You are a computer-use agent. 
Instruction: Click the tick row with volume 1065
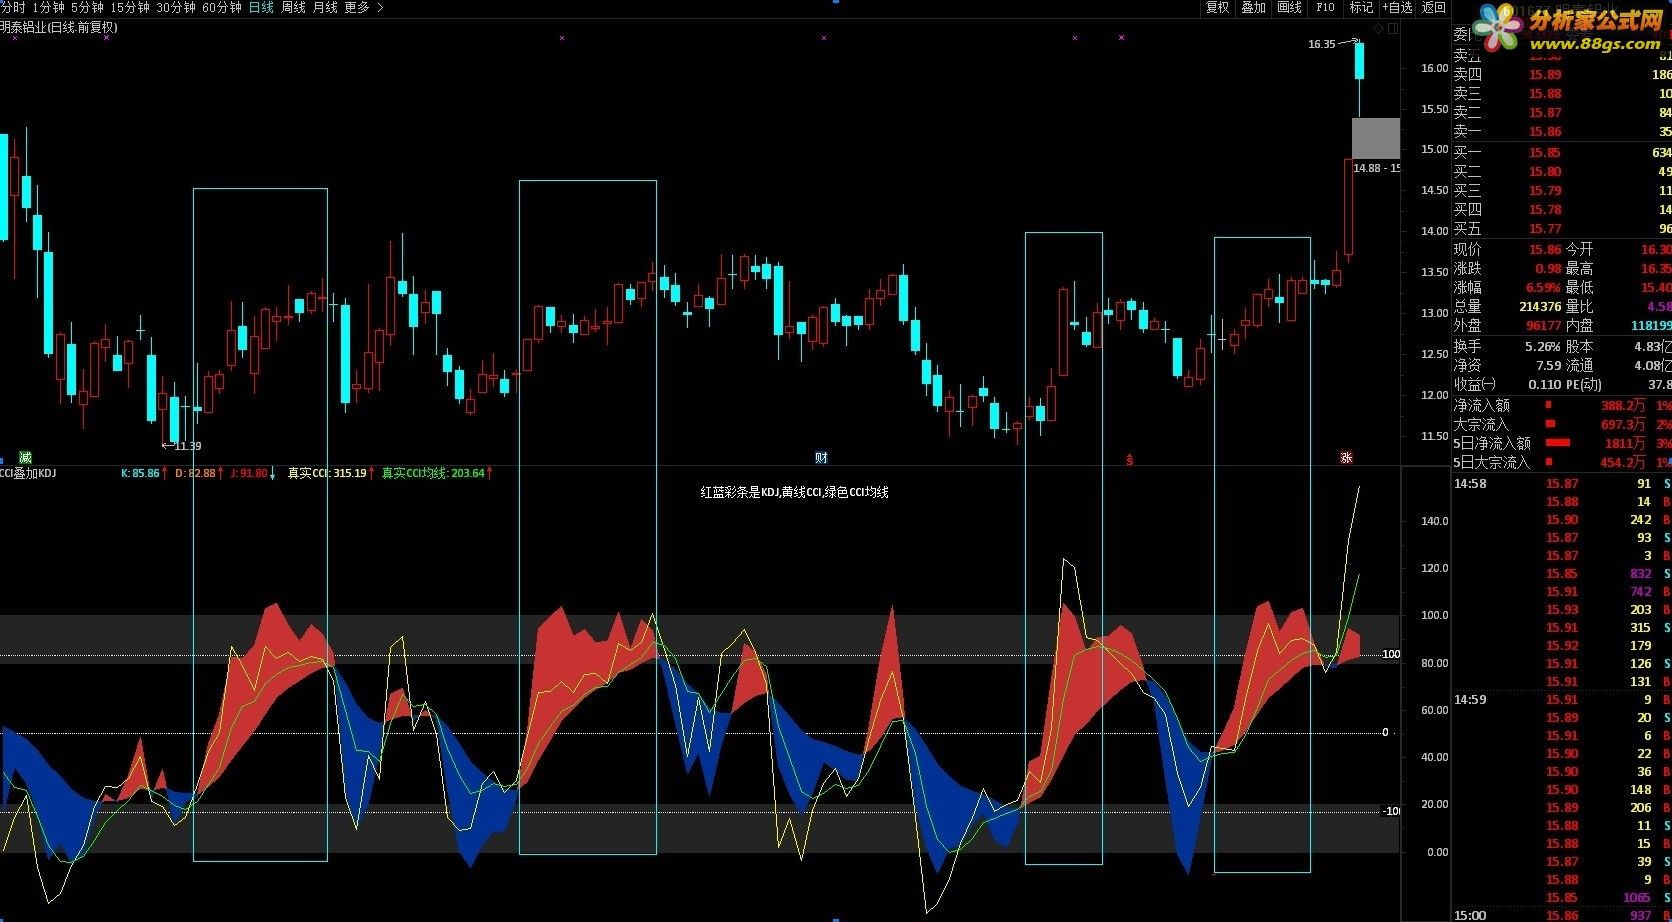pos(1561,897)
